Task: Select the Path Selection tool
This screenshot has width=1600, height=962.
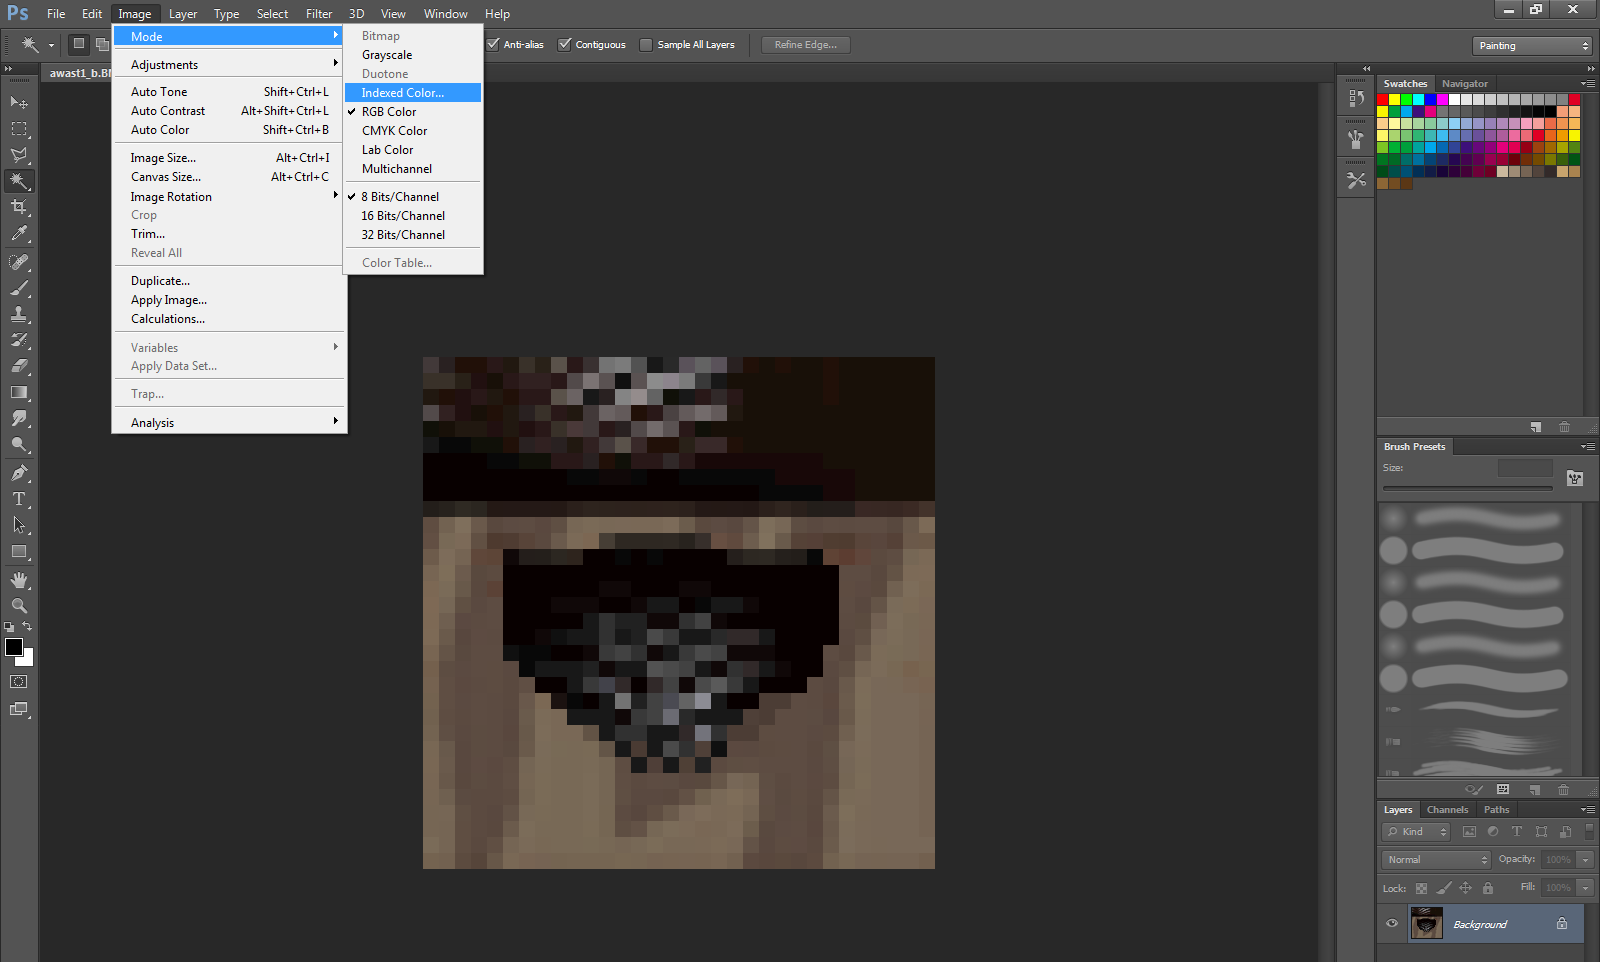Action: (19, 525)
